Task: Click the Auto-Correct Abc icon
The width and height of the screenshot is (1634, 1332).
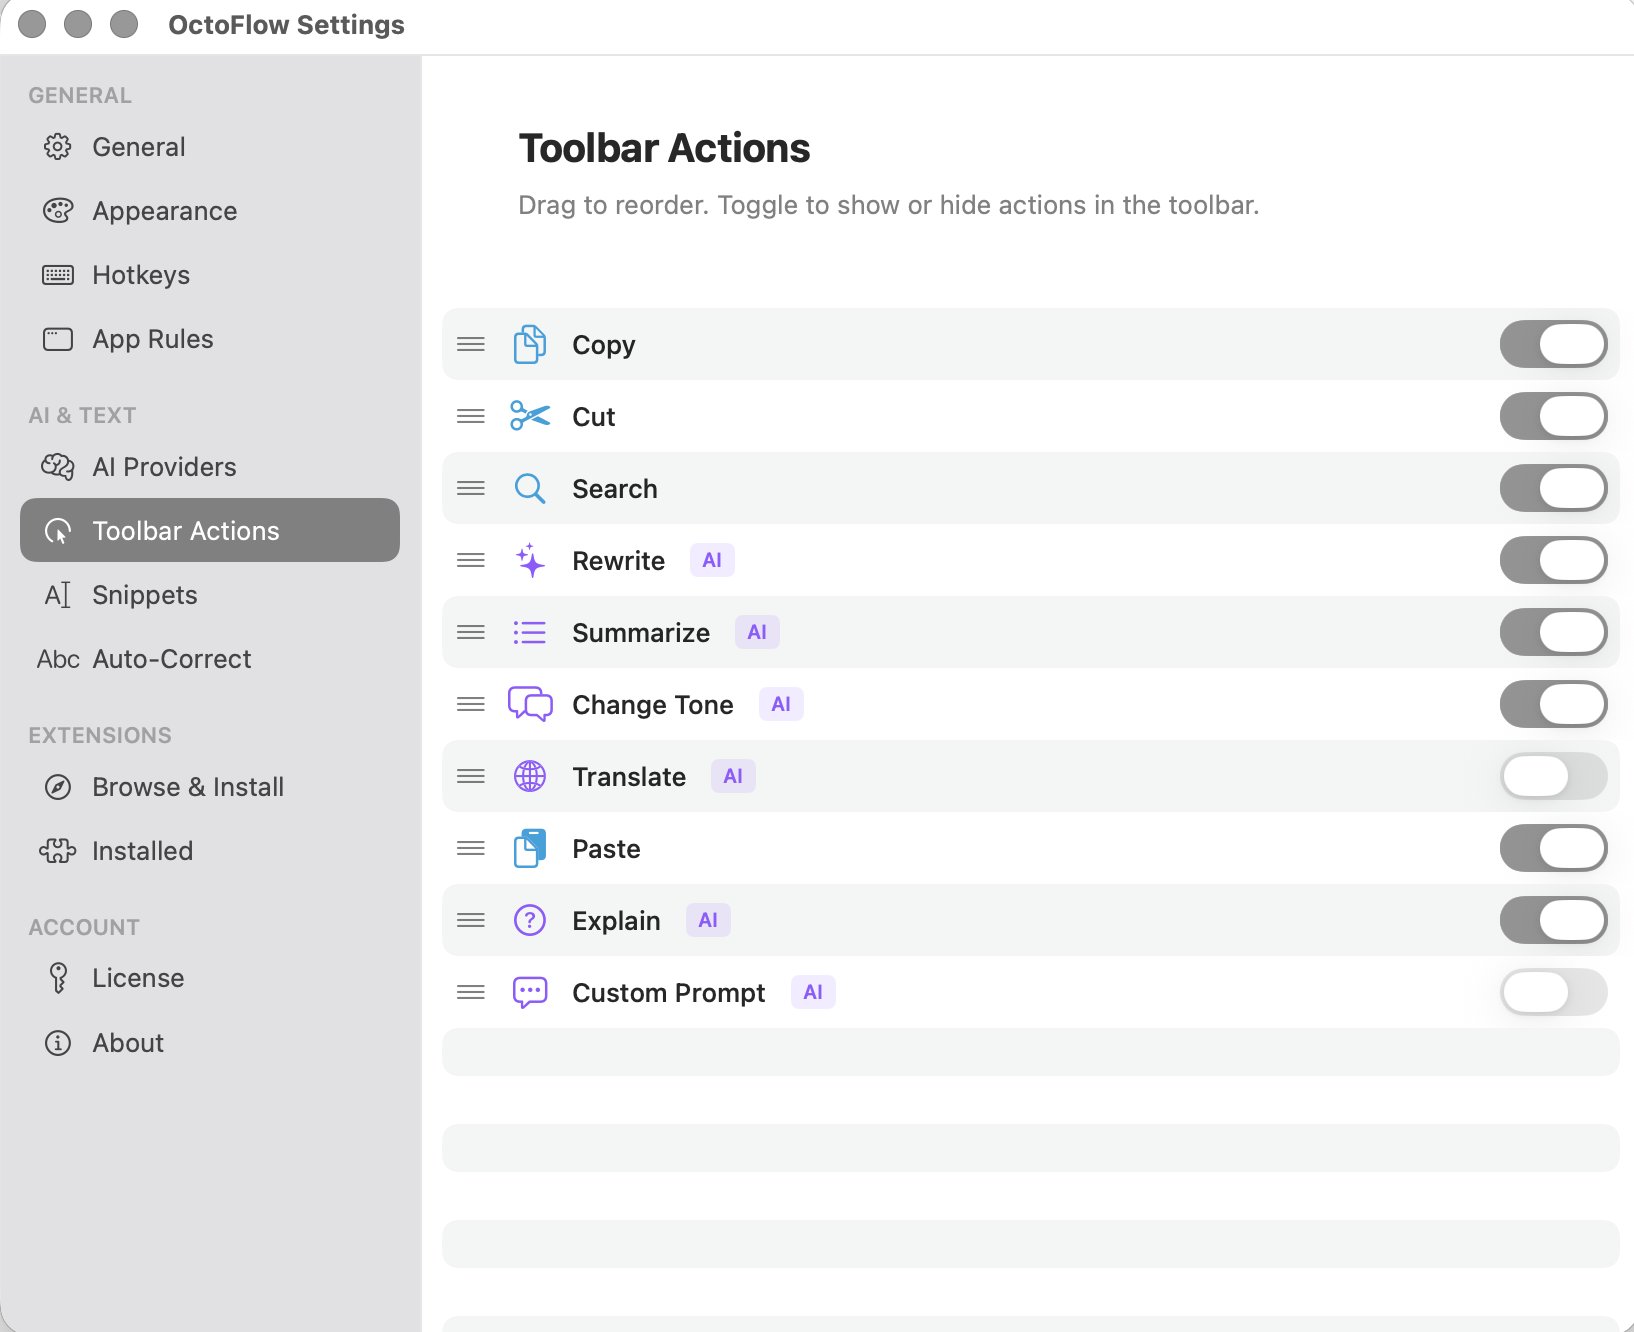Action: (58, 659)
